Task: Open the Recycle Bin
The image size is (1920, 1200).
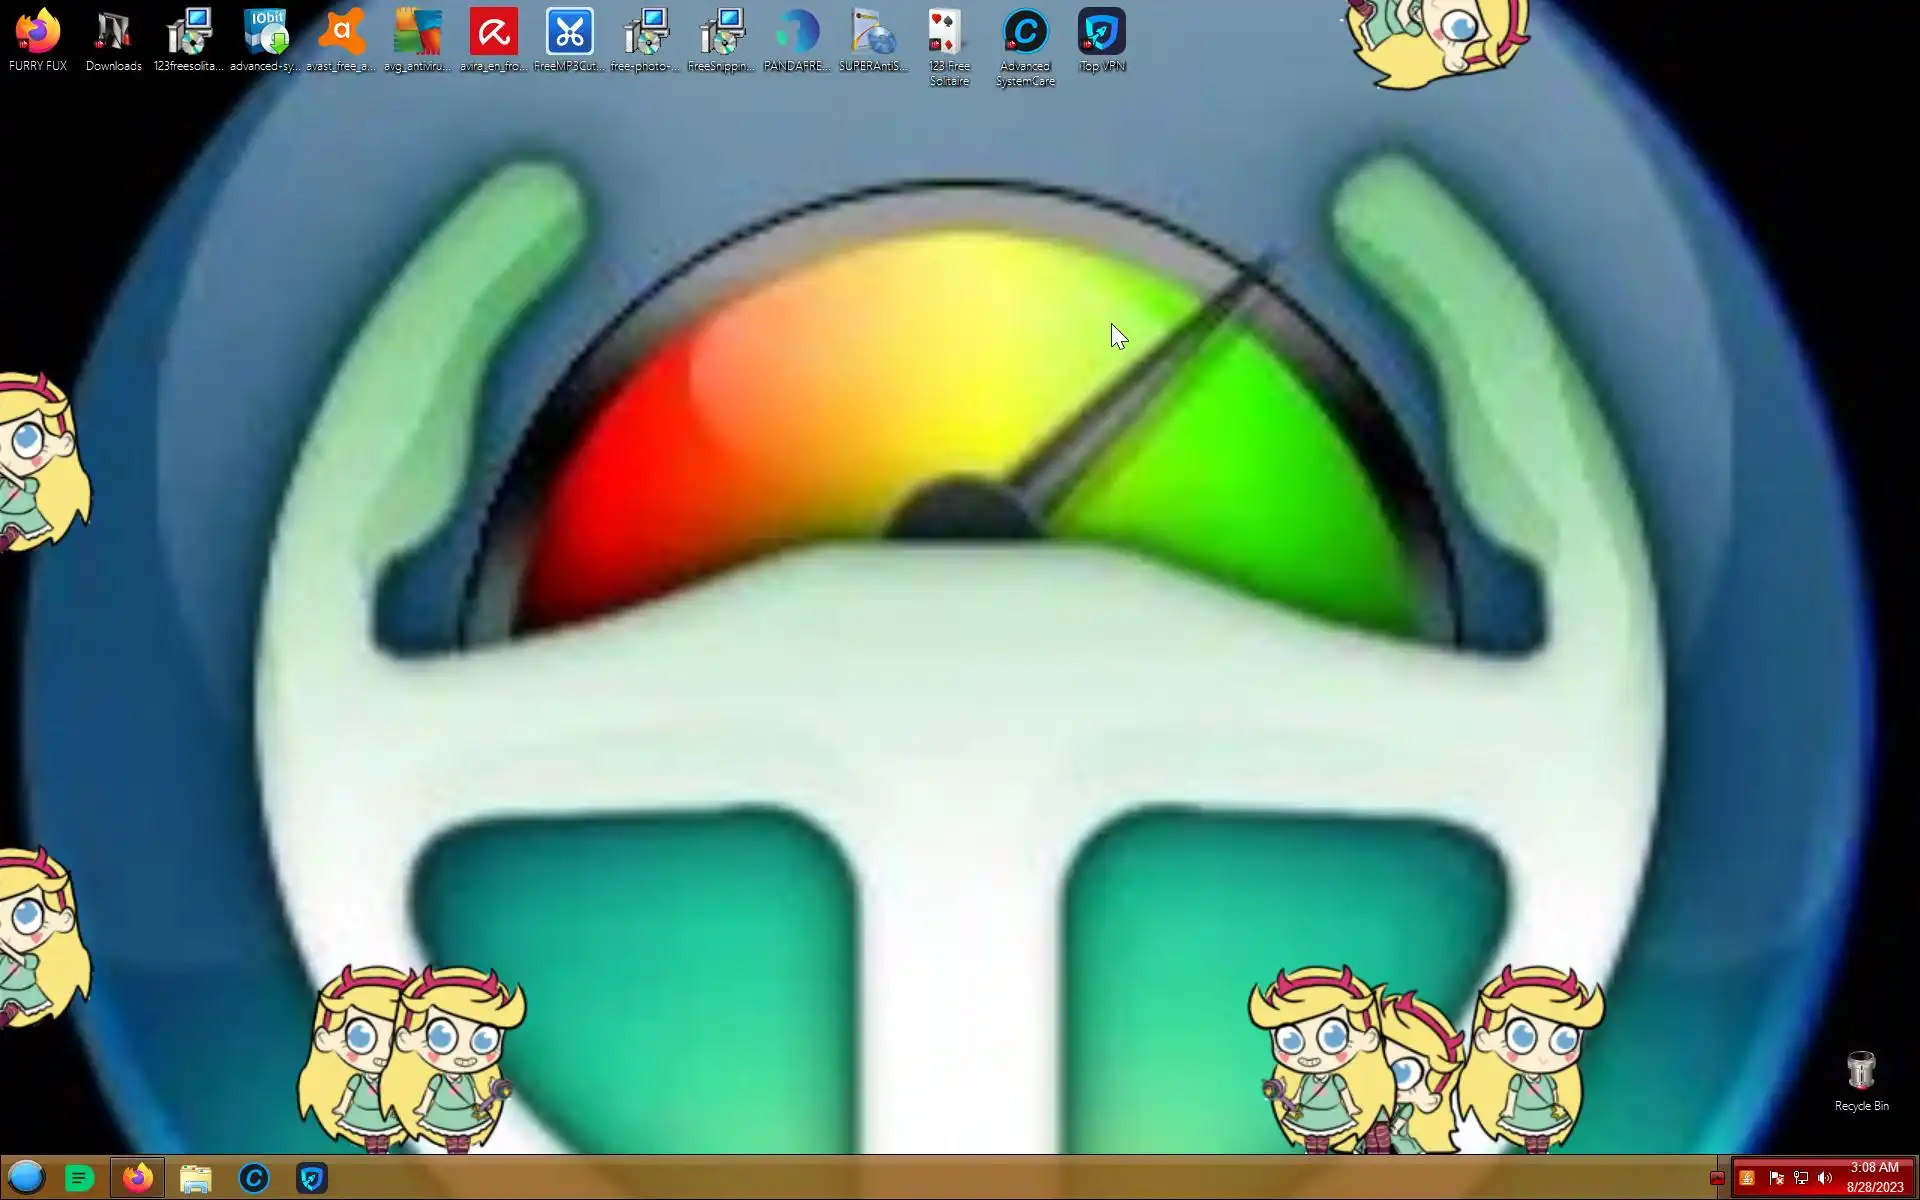Action: pos(1860,1072)
